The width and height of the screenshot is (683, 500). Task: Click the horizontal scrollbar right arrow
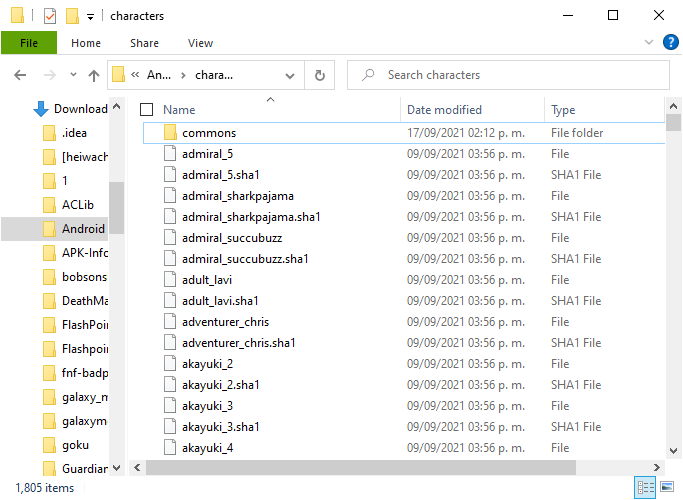(x=656, y=467)
